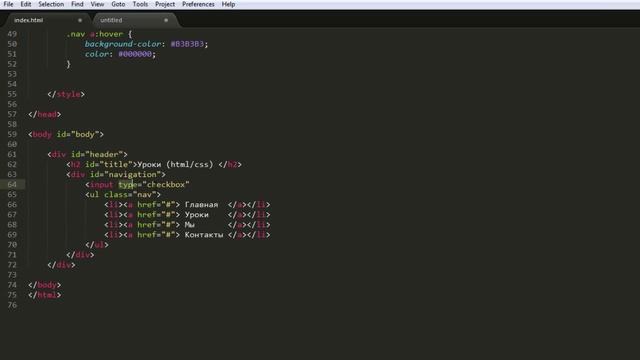640x360 pixels.
Task: Open the Goto menu
Action: point(118,4)
